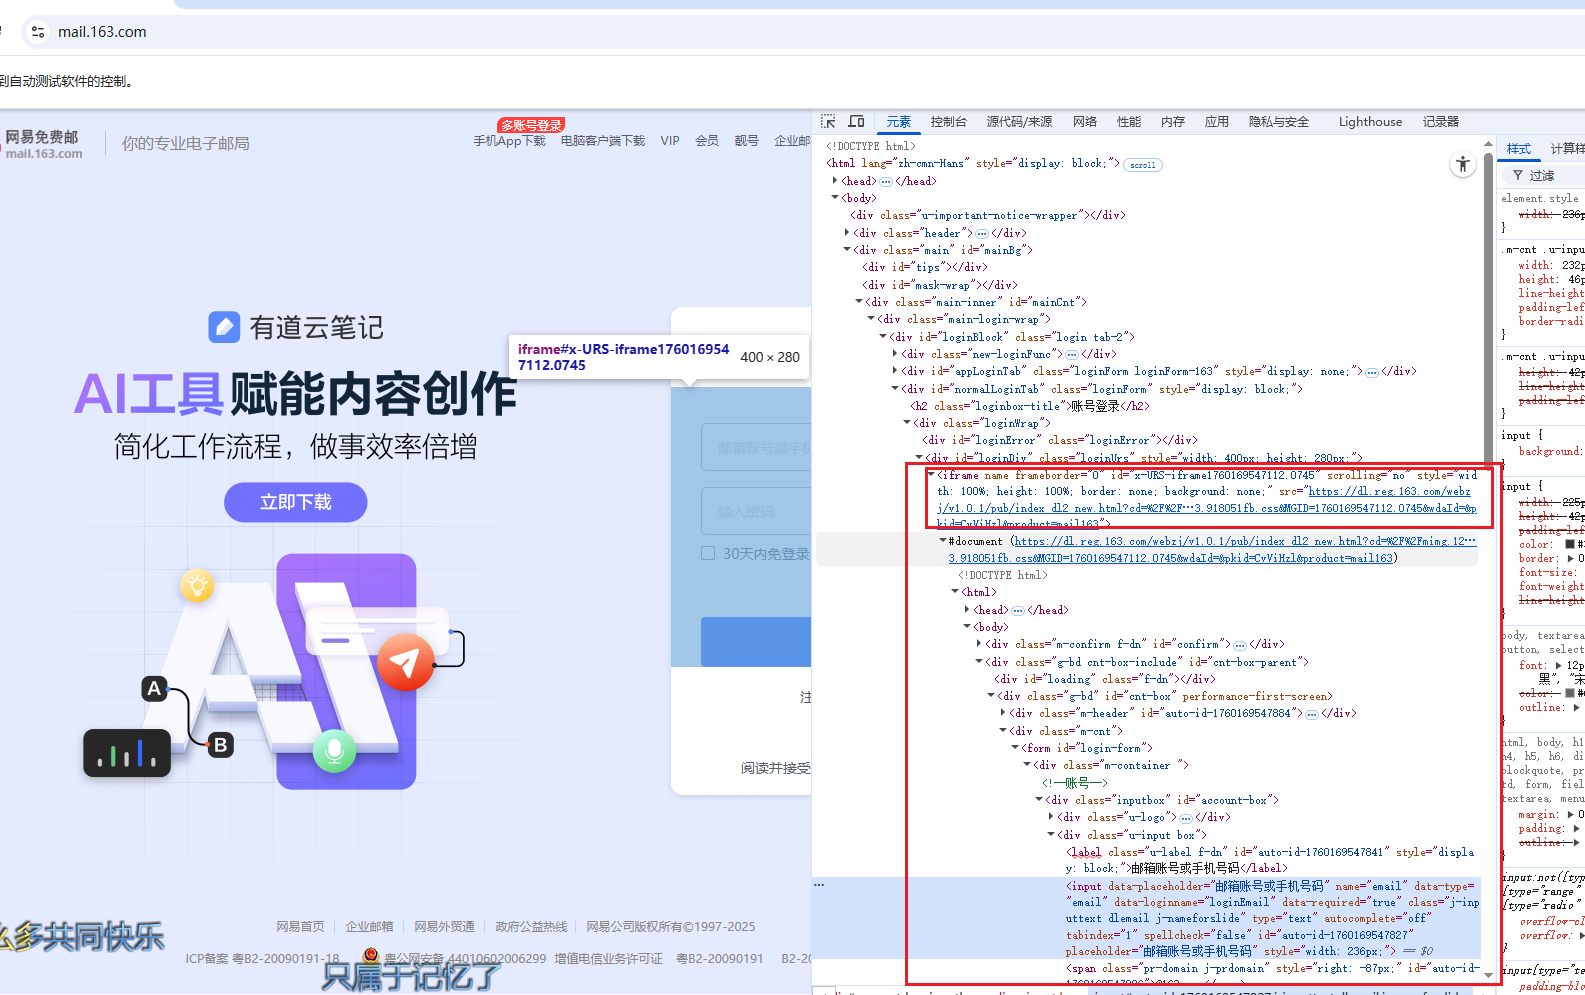Click the scroll badge next to html tag

[x=1143, y=165]
